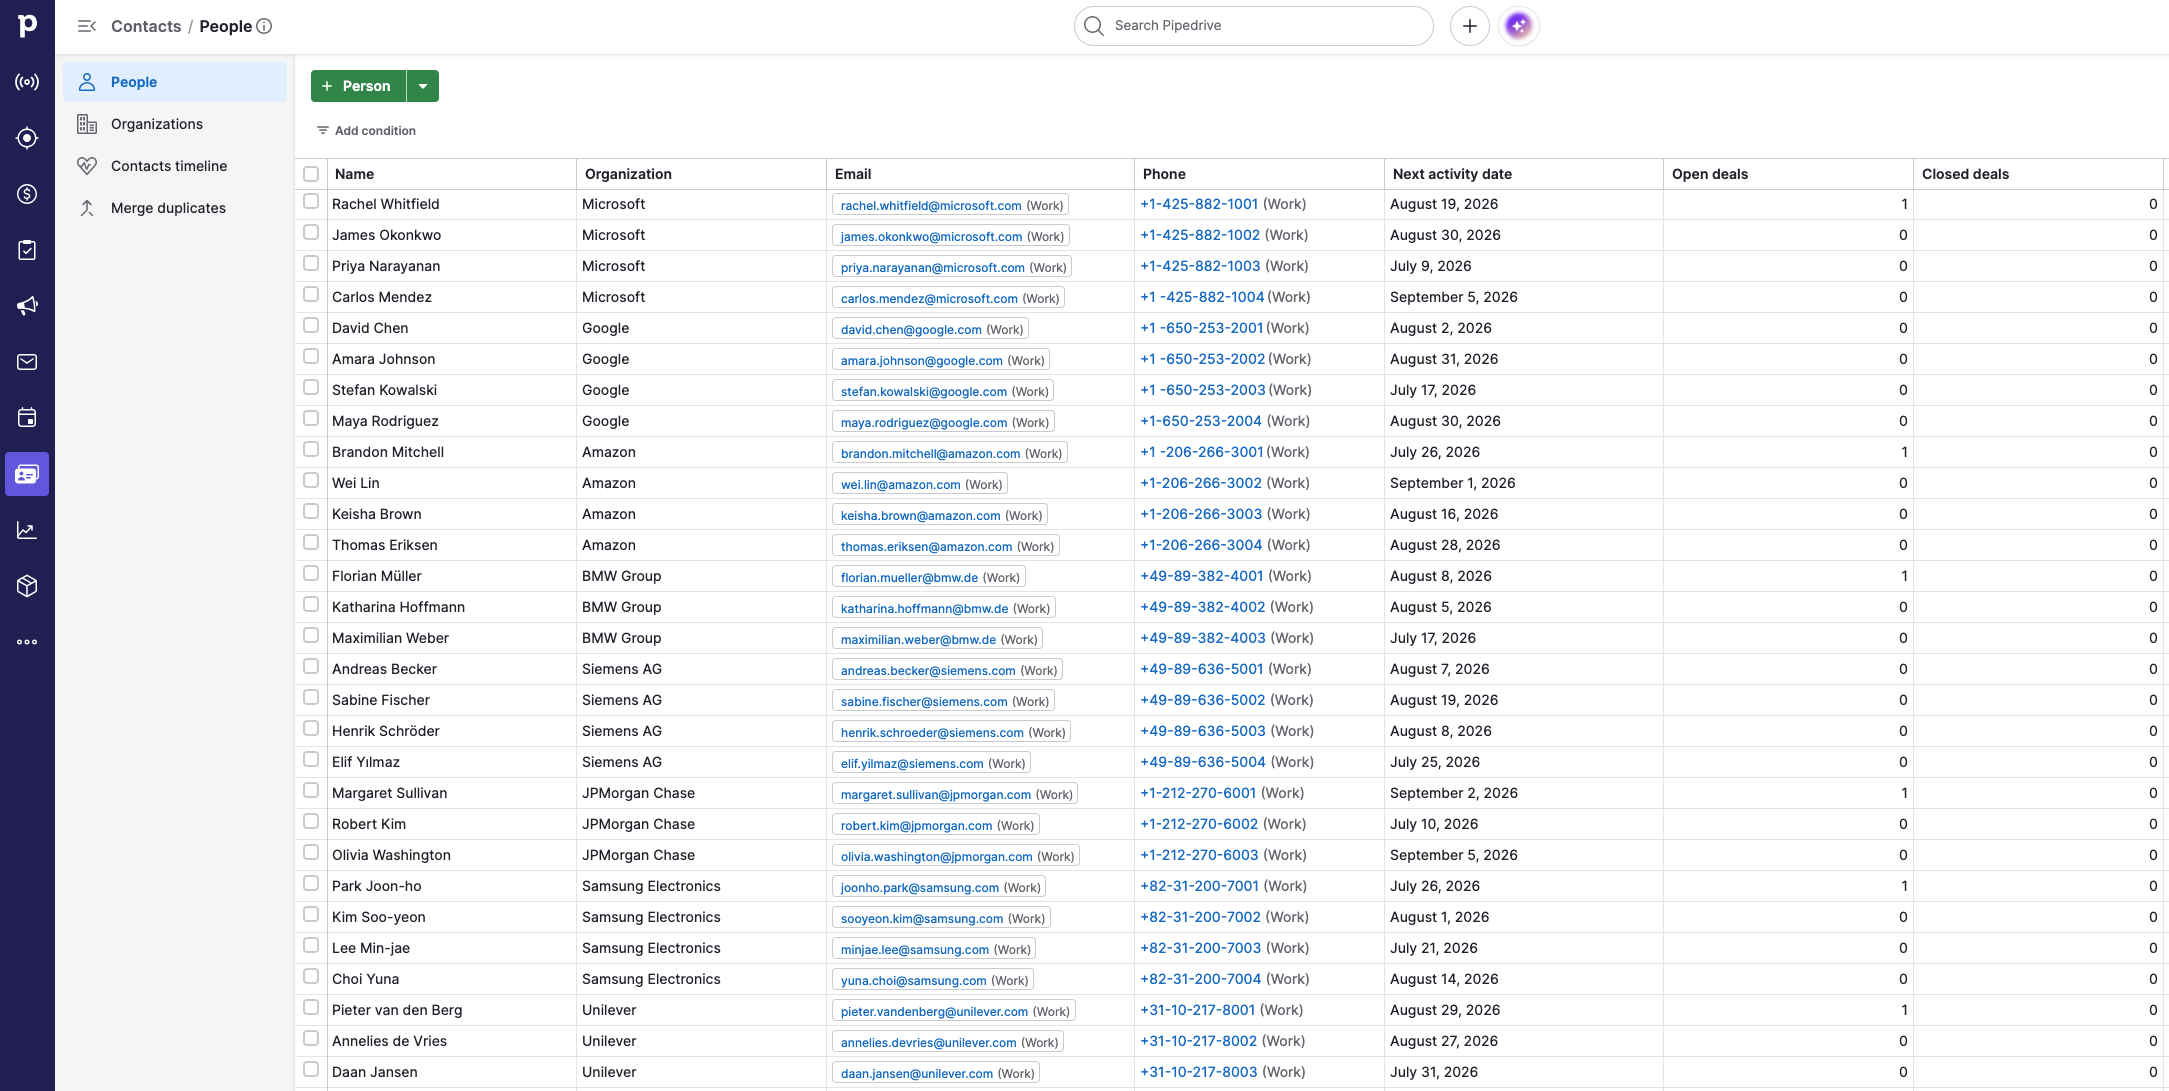Click Add condition filter
Screen dimensions: 2169x1091
point(366,131)
